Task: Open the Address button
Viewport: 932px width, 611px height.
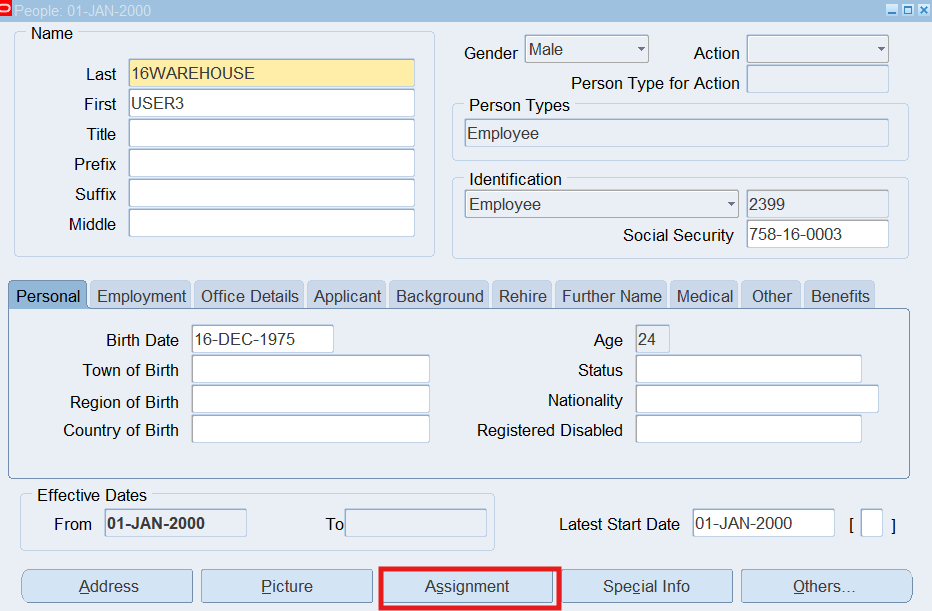Action: [x=108, y=587]
